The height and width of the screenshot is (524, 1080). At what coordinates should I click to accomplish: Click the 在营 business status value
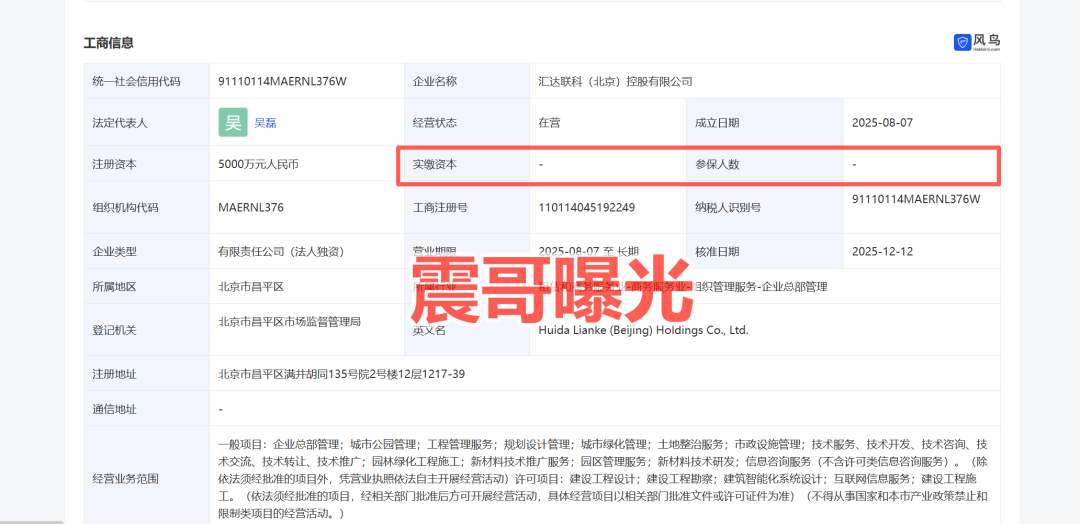pos(549,123)
